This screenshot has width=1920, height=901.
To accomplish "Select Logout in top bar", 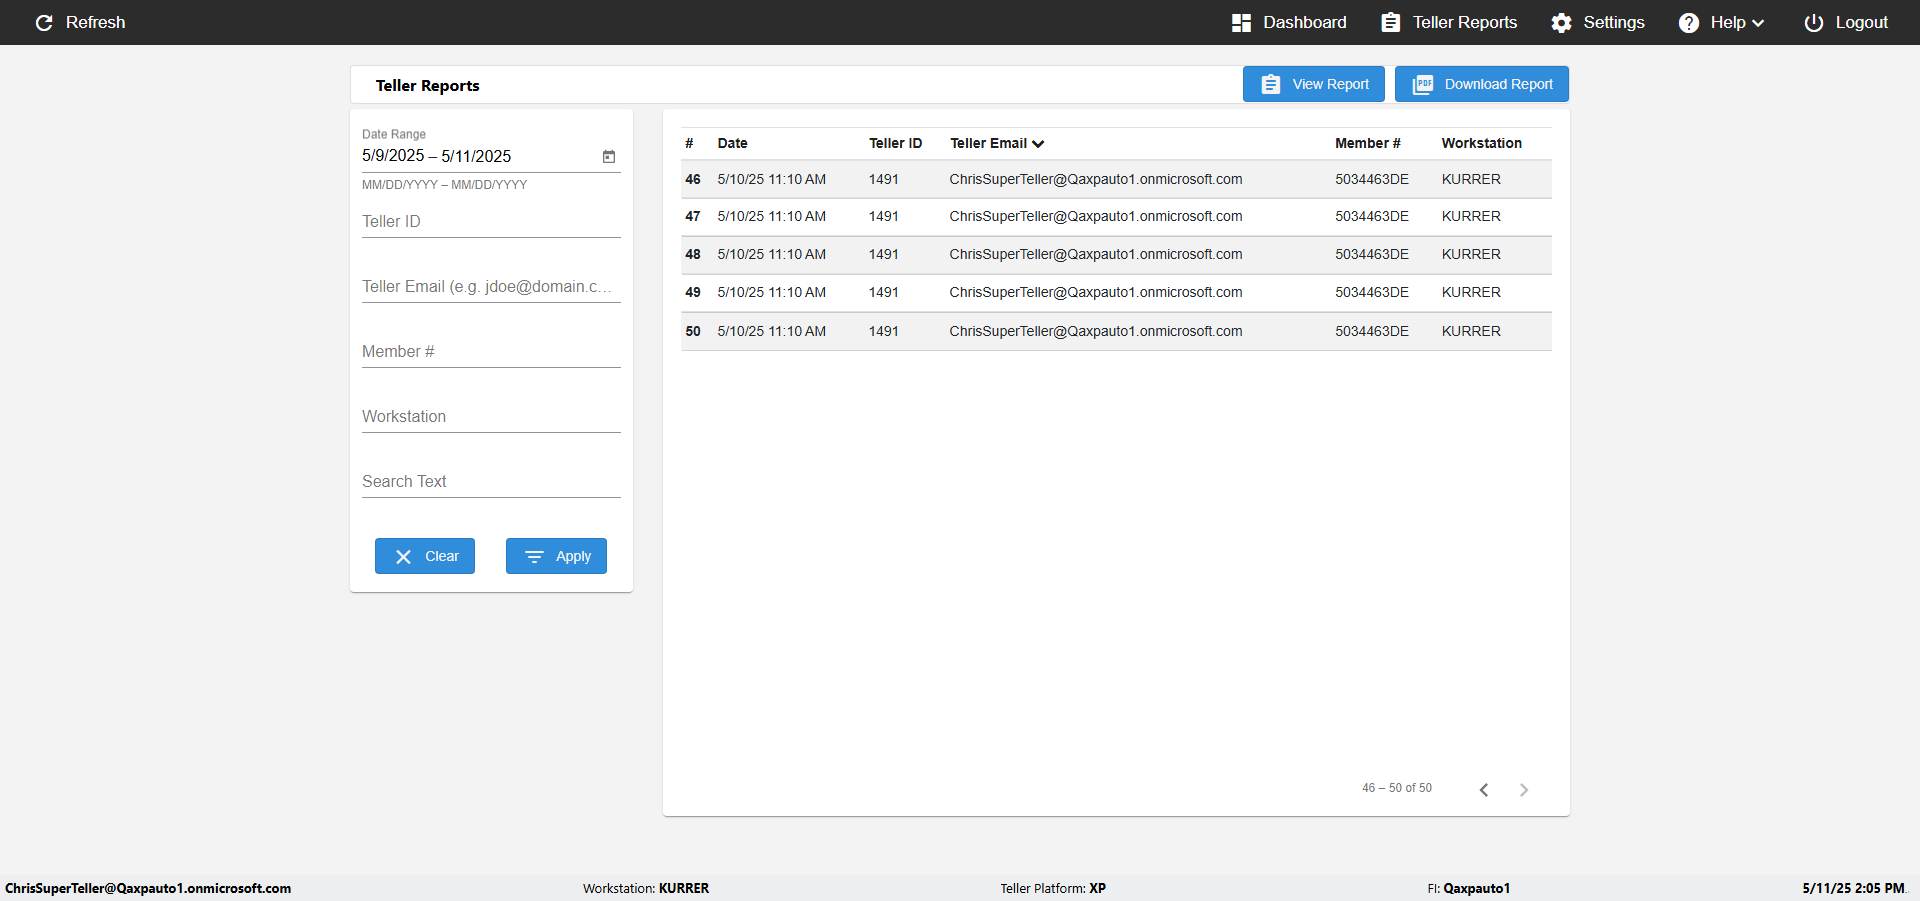I will pyautogui.click(x=1846, y=23).
